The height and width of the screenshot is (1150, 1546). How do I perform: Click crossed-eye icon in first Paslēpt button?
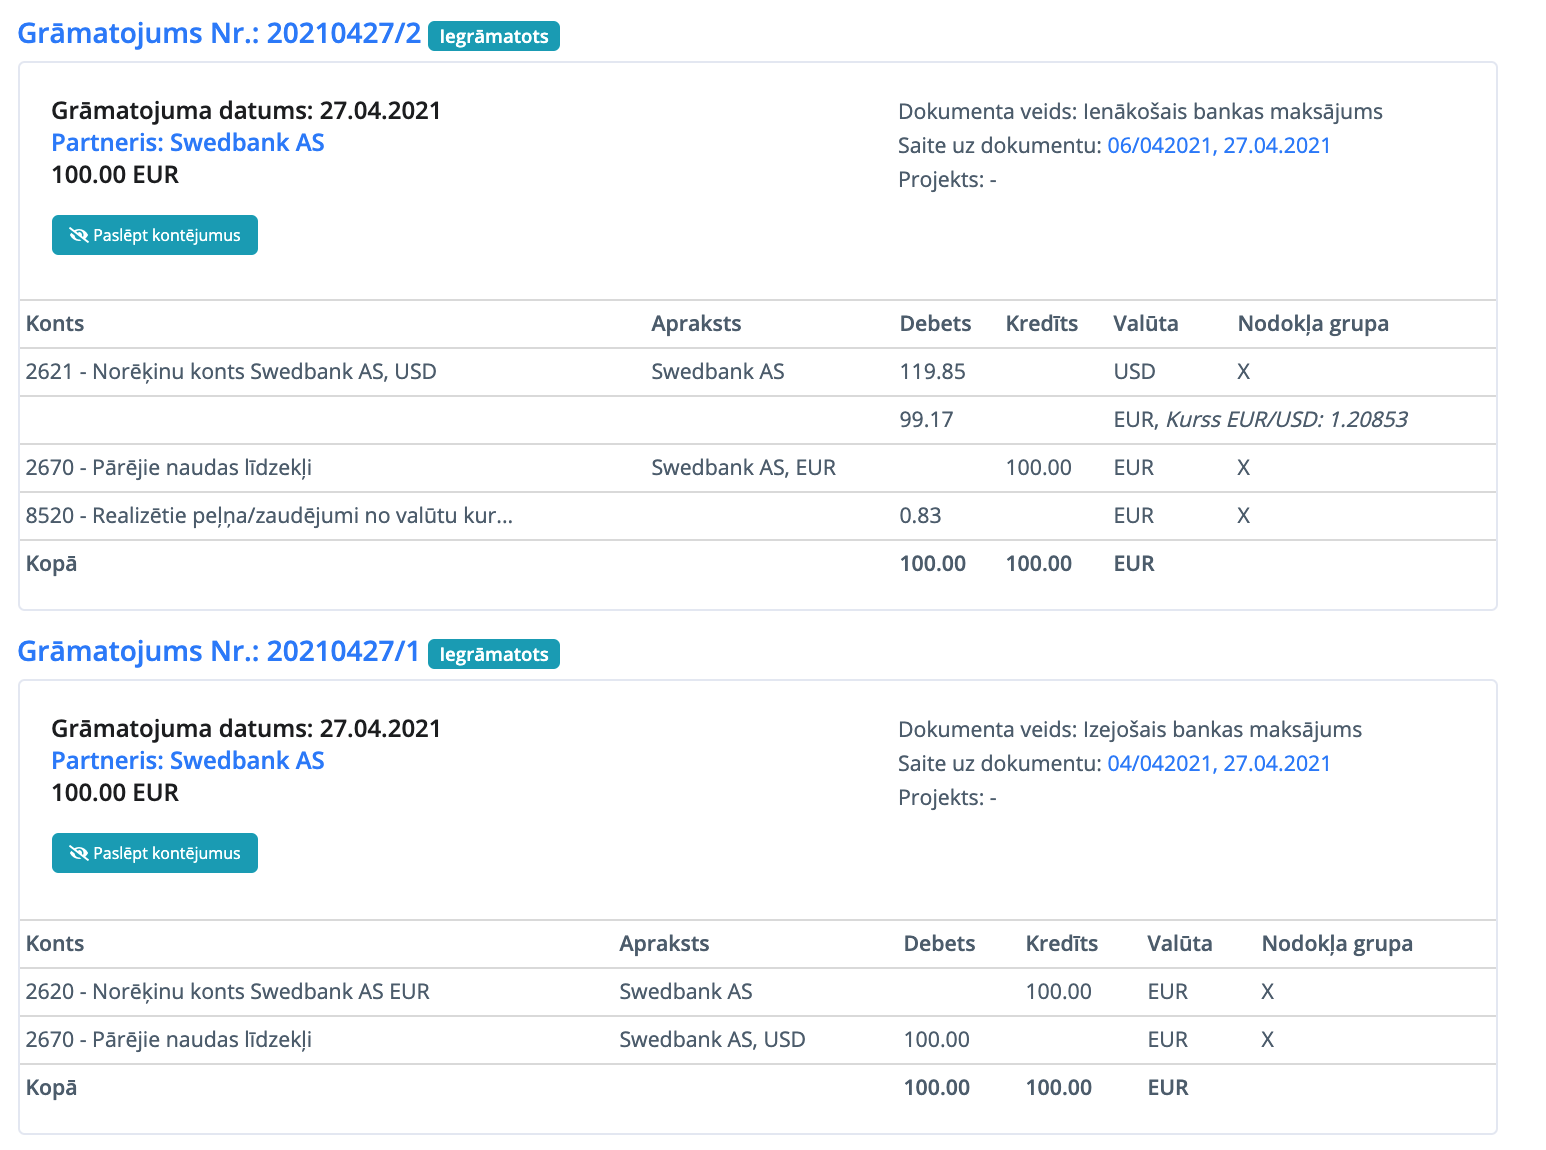(x=78, y=235)
